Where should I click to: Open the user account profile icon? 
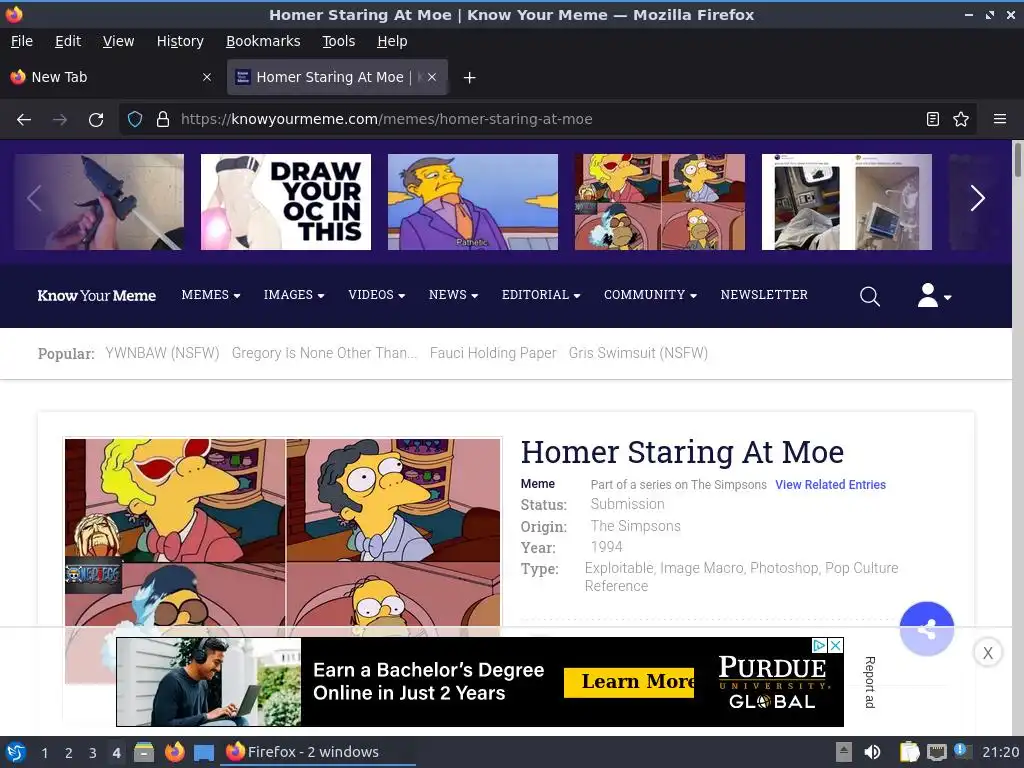point(934,295)
